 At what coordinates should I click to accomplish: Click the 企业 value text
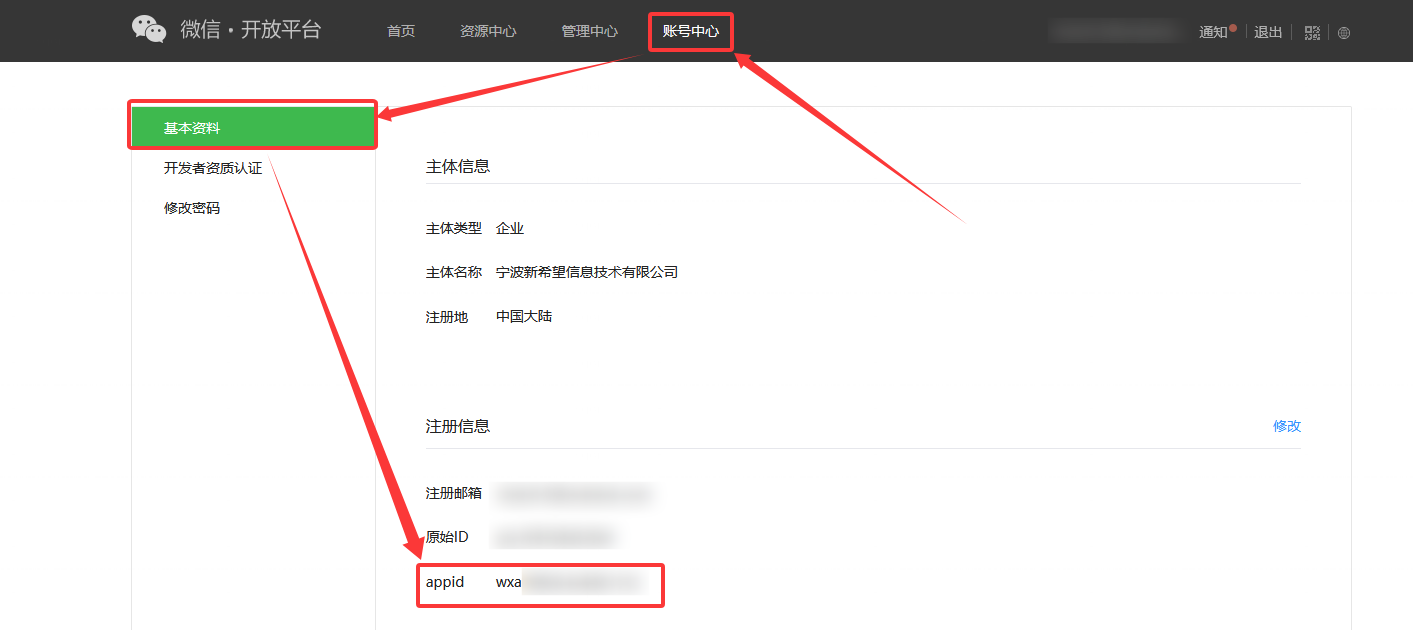[510, 229]
